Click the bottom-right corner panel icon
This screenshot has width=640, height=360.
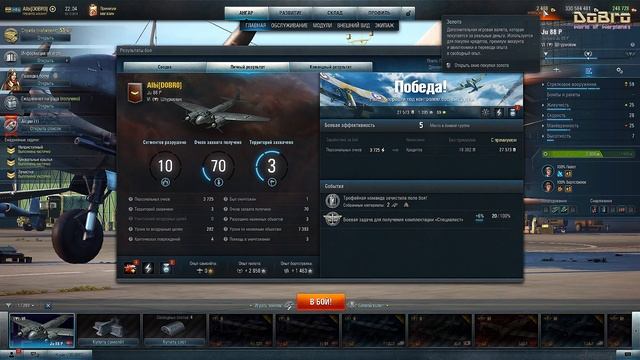pyautogui.click(x=627, y=354)
